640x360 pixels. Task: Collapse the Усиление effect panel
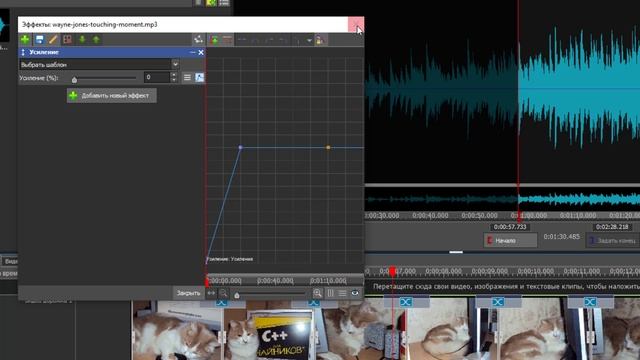pyautogui.click(x=193, y=52)
